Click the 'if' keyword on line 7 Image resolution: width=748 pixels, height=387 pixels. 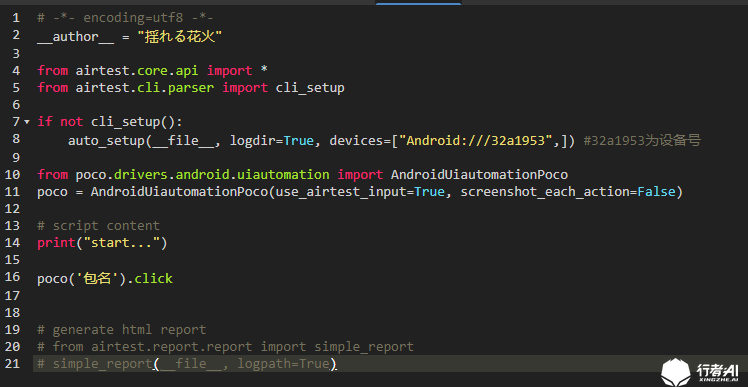point(45,122)
